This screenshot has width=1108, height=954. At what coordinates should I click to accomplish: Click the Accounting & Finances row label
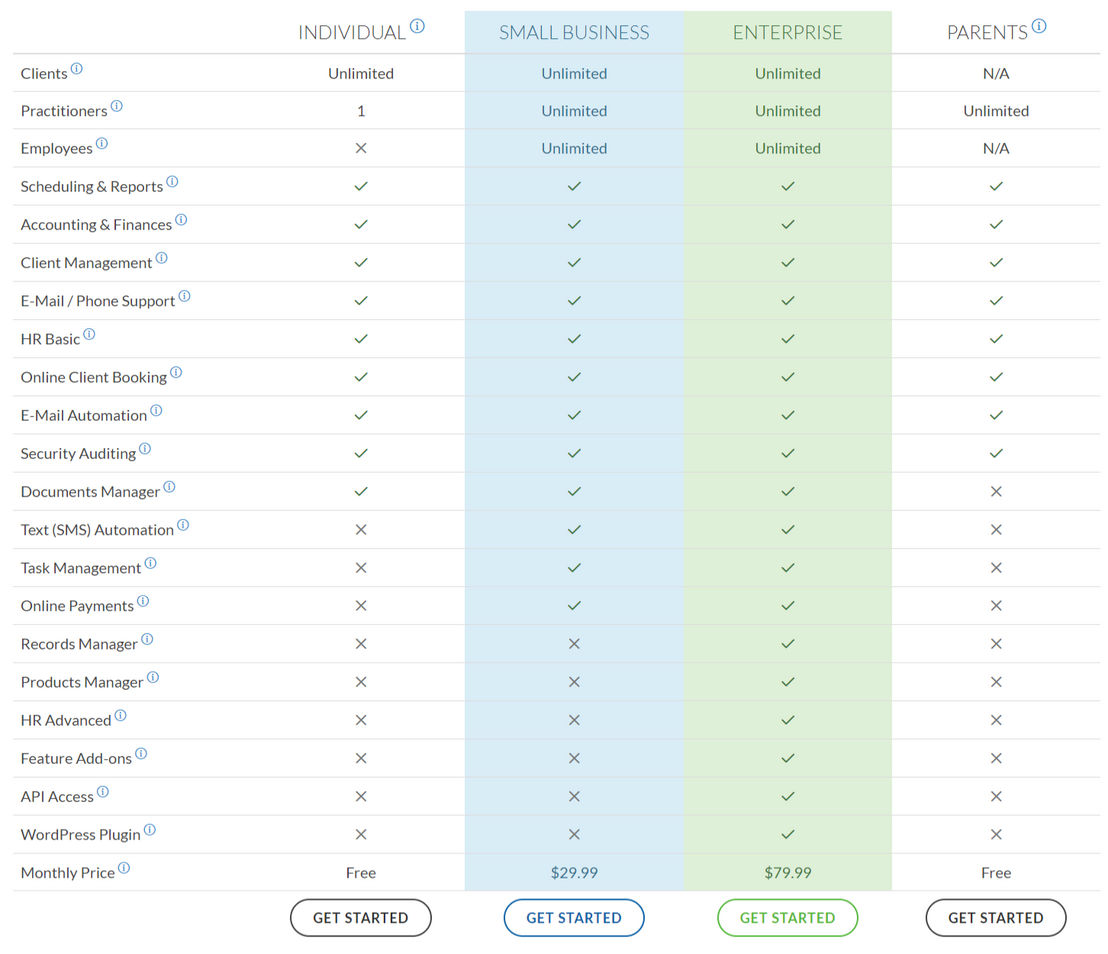point(96,225)
